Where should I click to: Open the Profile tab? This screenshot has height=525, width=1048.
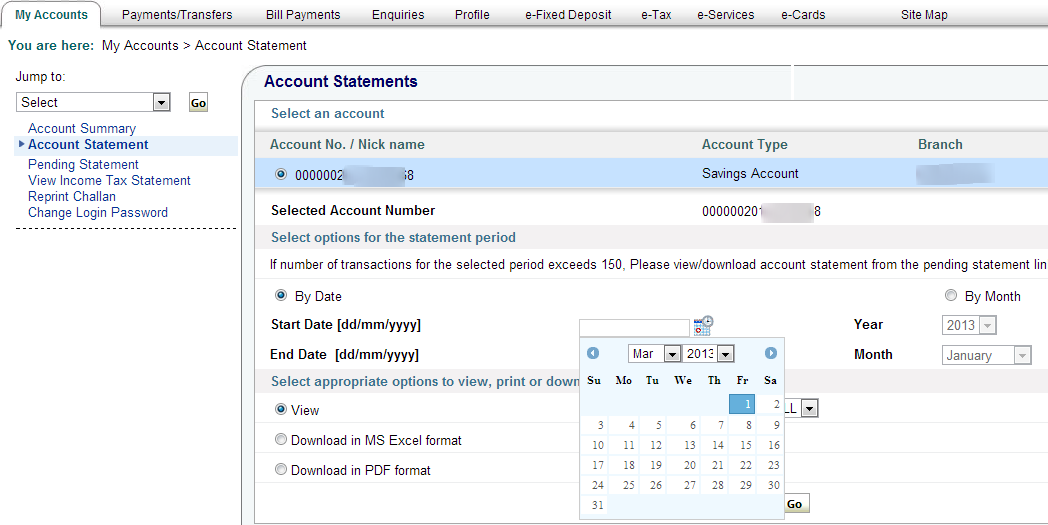point(473,15)
